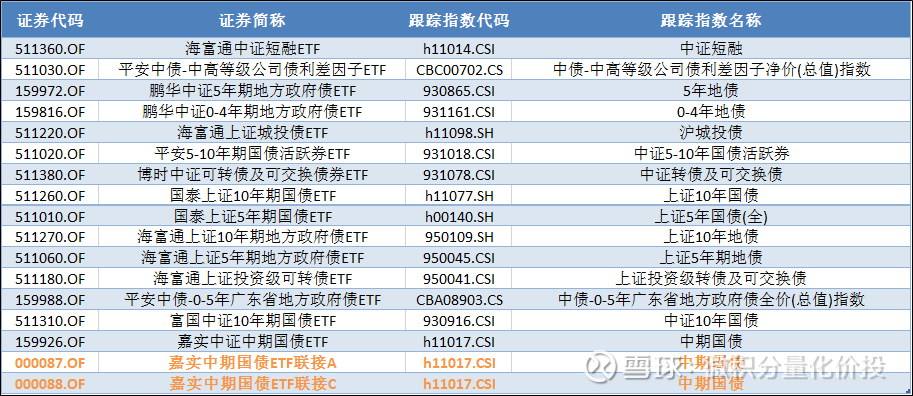Viewport: 913px width, 396px height.
Task: Select index code h11098.SH
Action: pos(459,133)
